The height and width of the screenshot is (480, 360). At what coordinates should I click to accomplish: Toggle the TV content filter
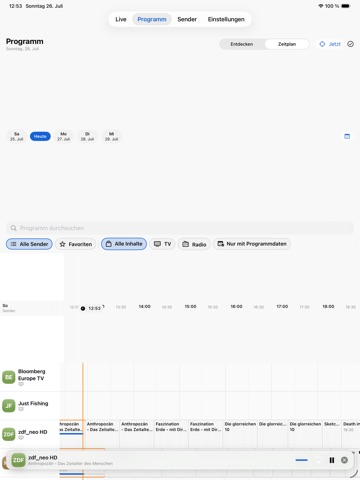[162, 244]
